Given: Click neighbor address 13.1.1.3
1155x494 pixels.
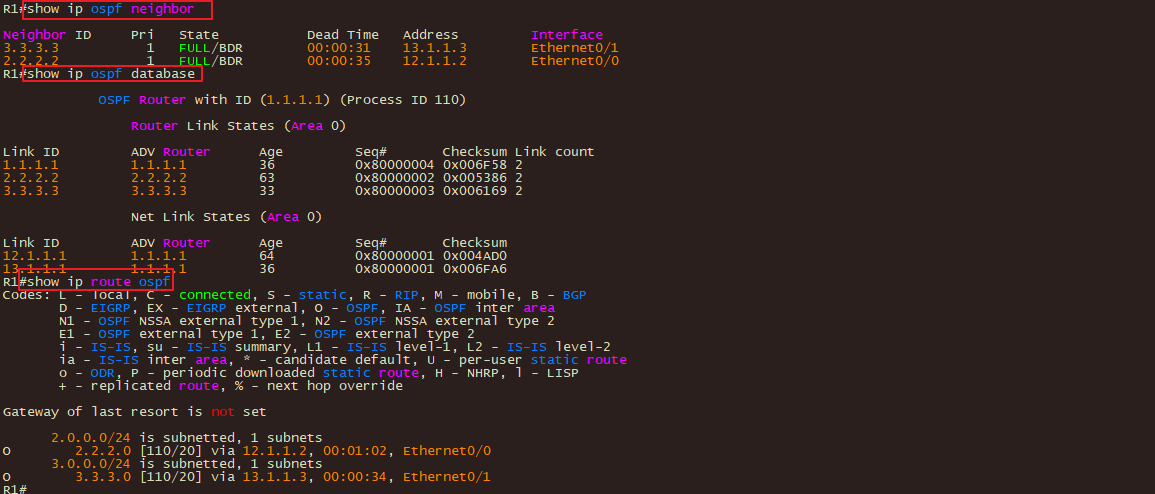Looking at the screenshot, I should pyautogui.click(x=435, y=48).
